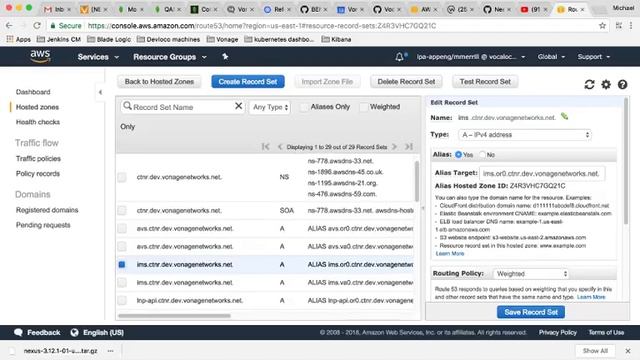Check the NS record row checkbox
The image size is (640, 360).
[122, 177]
